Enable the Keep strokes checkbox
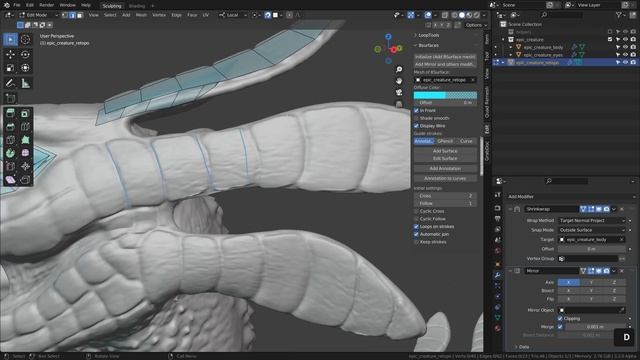 click(416, 242)
